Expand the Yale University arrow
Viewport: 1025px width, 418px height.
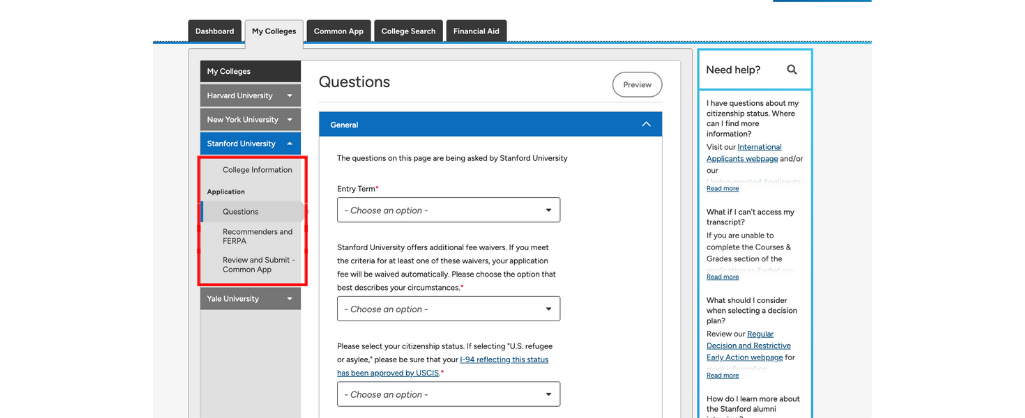tap(290, 299)
